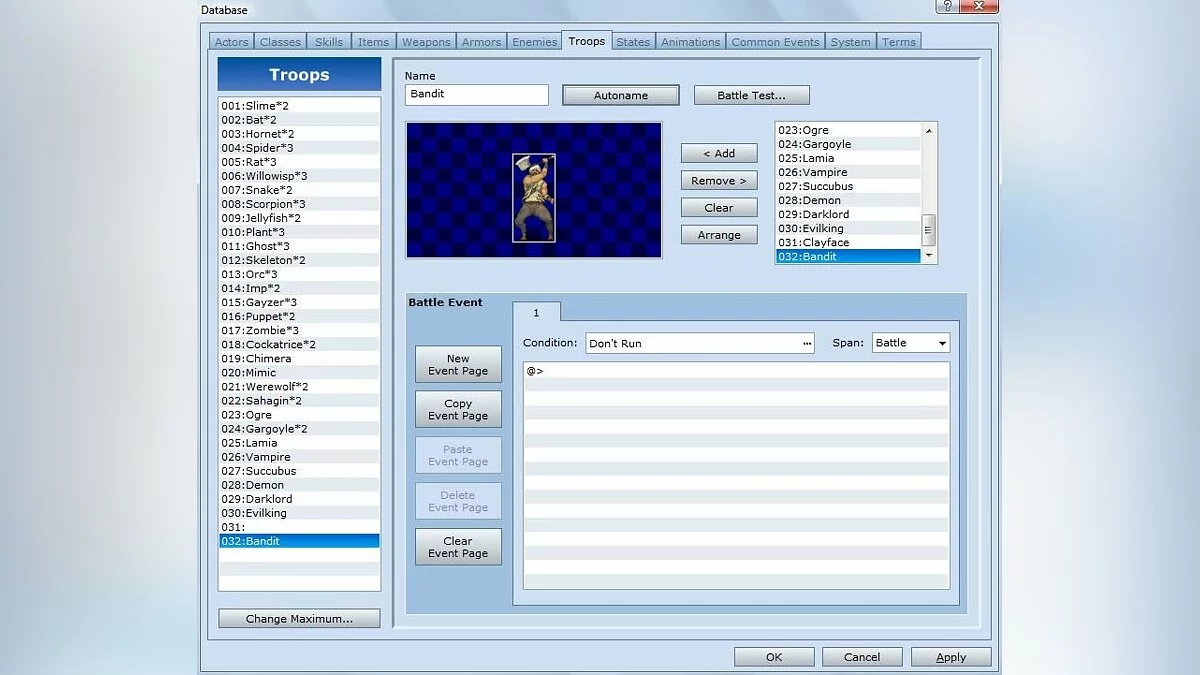Screen dimensions: 1200x675
Task: Select troop 008:Scorpion*3
Action: pos(299,204)
